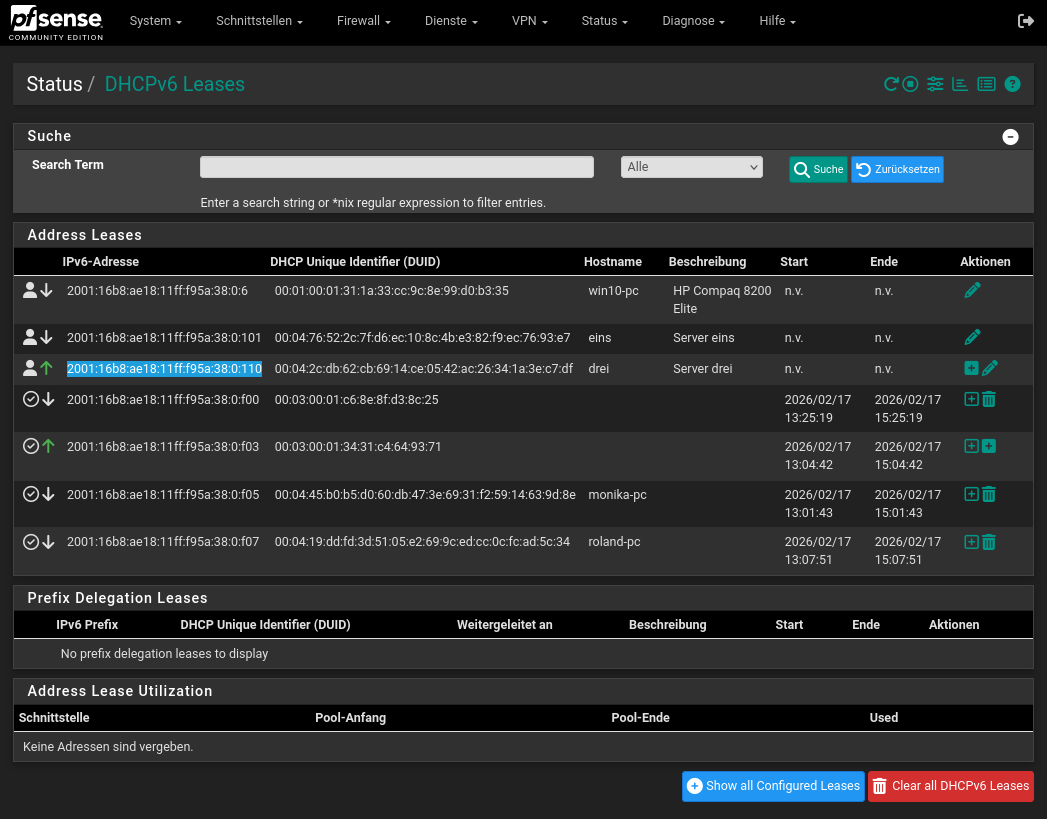This screenshot has height=819, width=1047.
Task: Click Clear all DHCPv6 Leases
Action: 950,786
